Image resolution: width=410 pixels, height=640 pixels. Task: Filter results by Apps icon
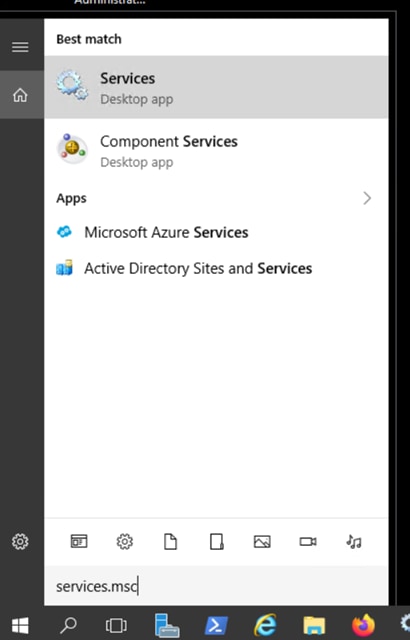pos(79,541)
